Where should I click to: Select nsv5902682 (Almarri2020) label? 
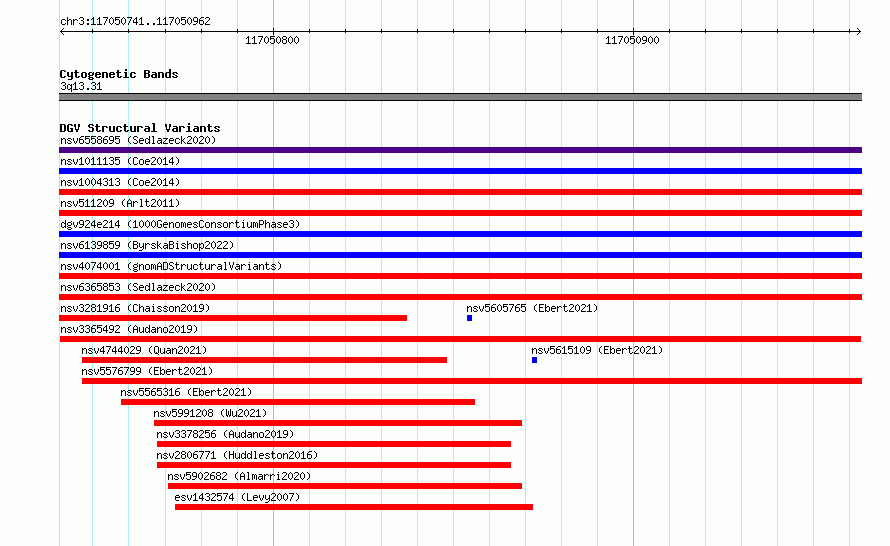click(239, 476)
